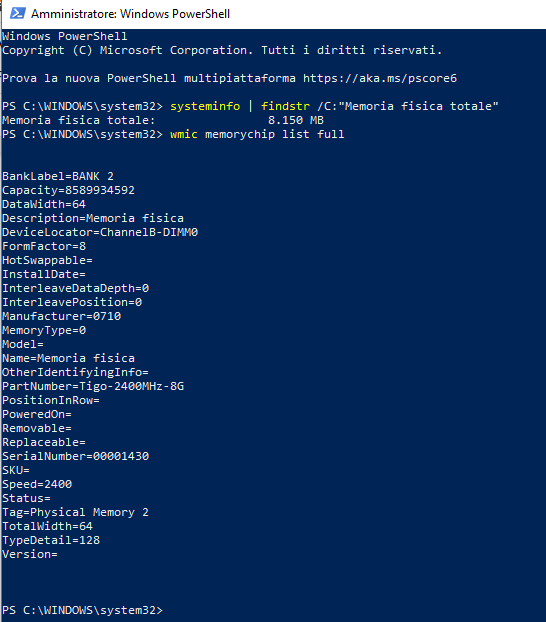The height and width of the screenshot is (622, 546).
Task: Click the 'findstr' command text
Action: point(285,106)
